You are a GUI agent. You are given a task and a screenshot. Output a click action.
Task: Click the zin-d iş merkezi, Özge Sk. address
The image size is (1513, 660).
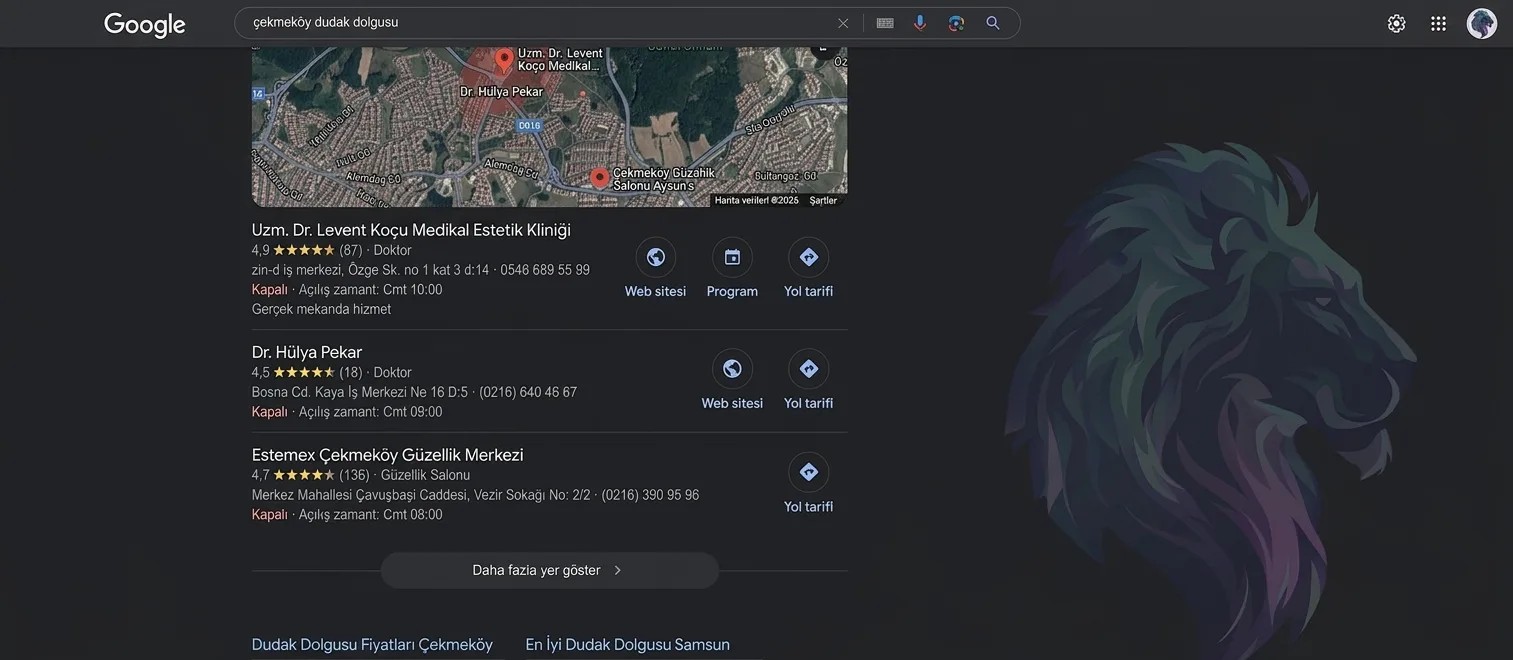coord(371,270)
